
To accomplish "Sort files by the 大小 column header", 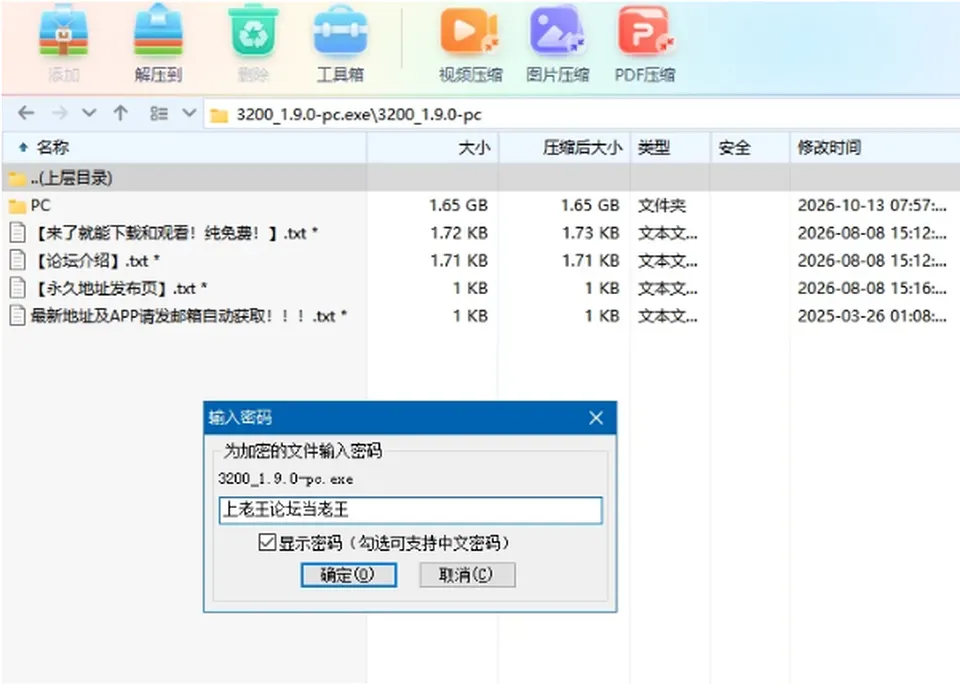I will tap(474, 148).
